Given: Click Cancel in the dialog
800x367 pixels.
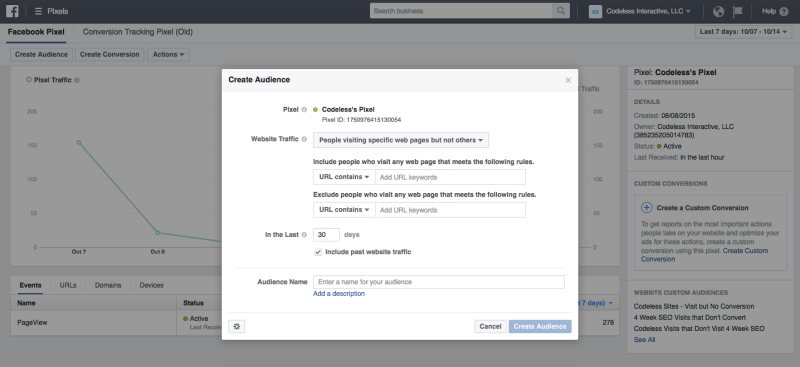Looking at the screenshot, I should (490, 327).
